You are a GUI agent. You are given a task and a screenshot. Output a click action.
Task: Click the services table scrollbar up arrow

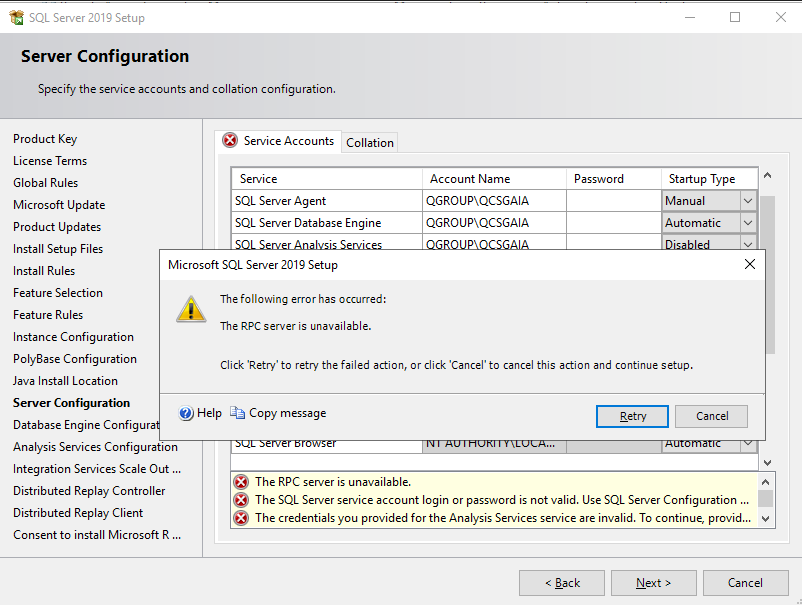pos(767,175)
